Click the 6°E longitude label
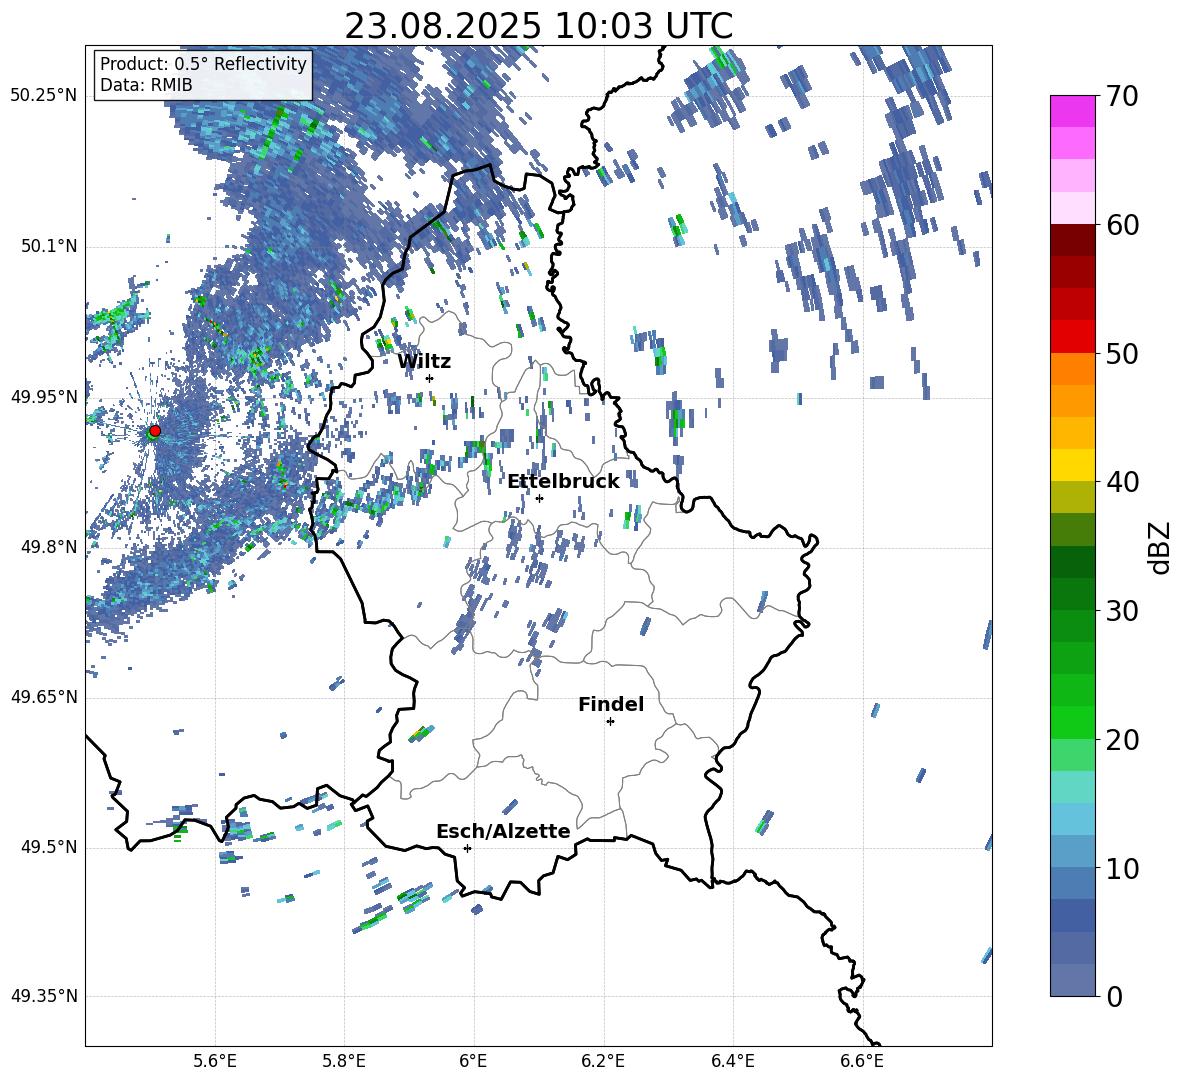 pyautogui.click(x=473, y=1061)
